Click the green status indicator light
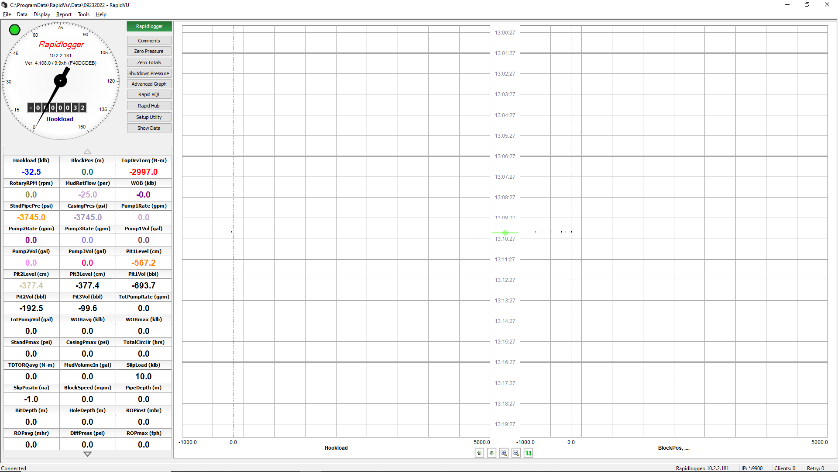 [14, 29]
